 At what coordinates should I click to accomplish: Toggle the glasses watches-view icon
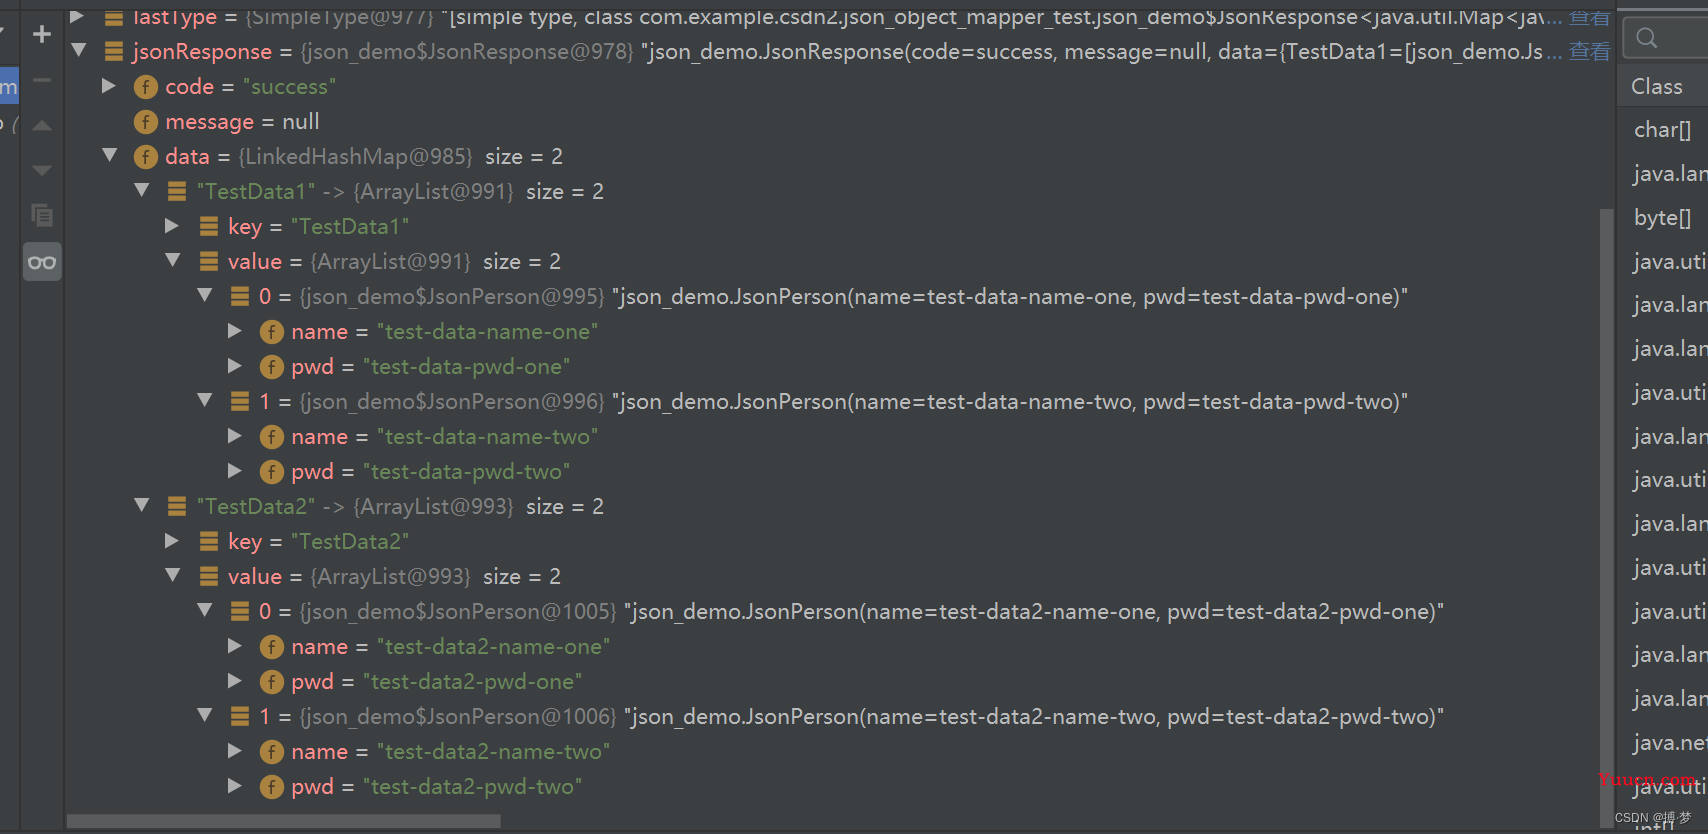[x=42, y=262]
